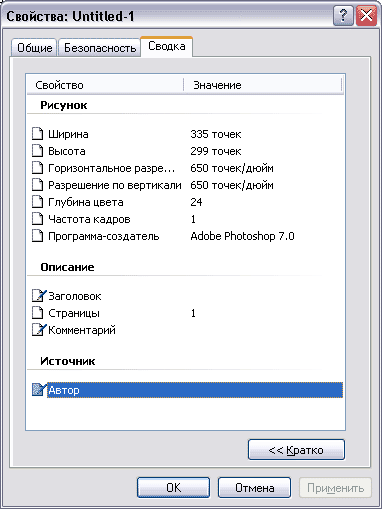Confirm with the OK button
Image resolution: width=382 pixels, height=509 pixels.
[173, 488]
